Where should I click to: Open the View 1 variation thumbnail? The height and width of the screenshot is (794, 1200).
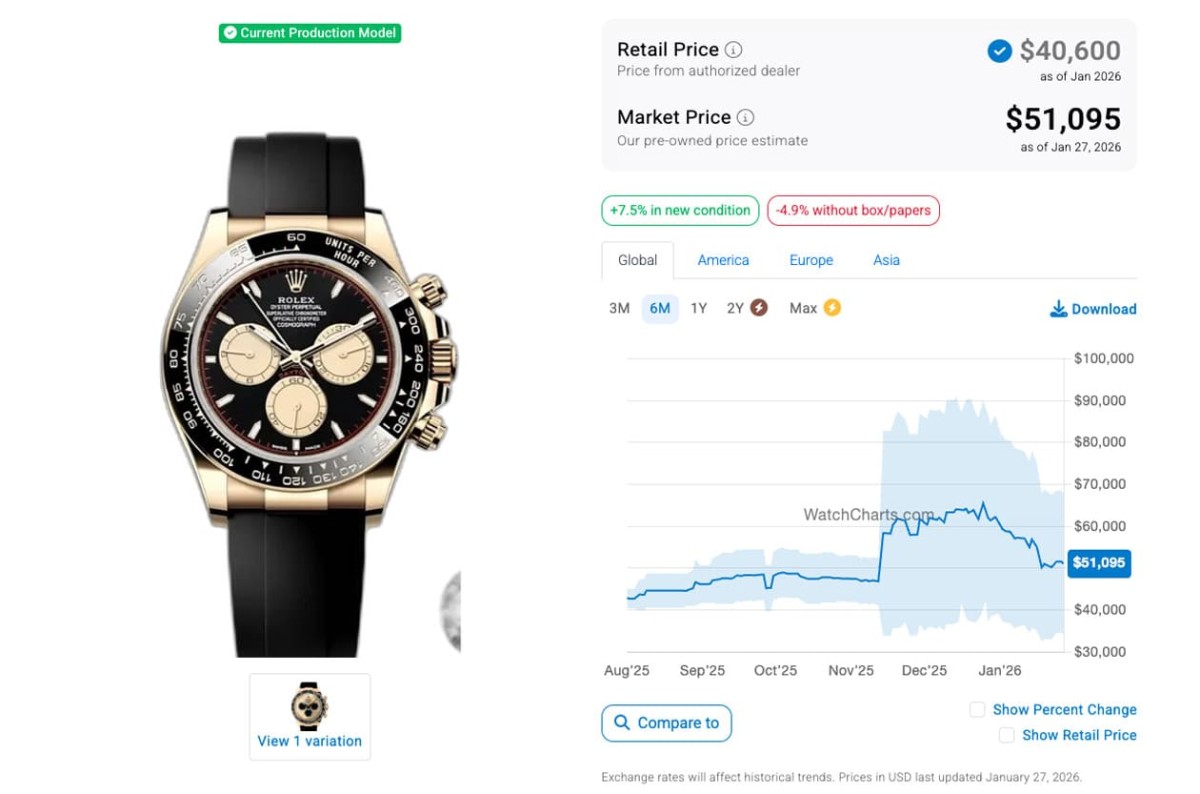[x=310, y=716]
